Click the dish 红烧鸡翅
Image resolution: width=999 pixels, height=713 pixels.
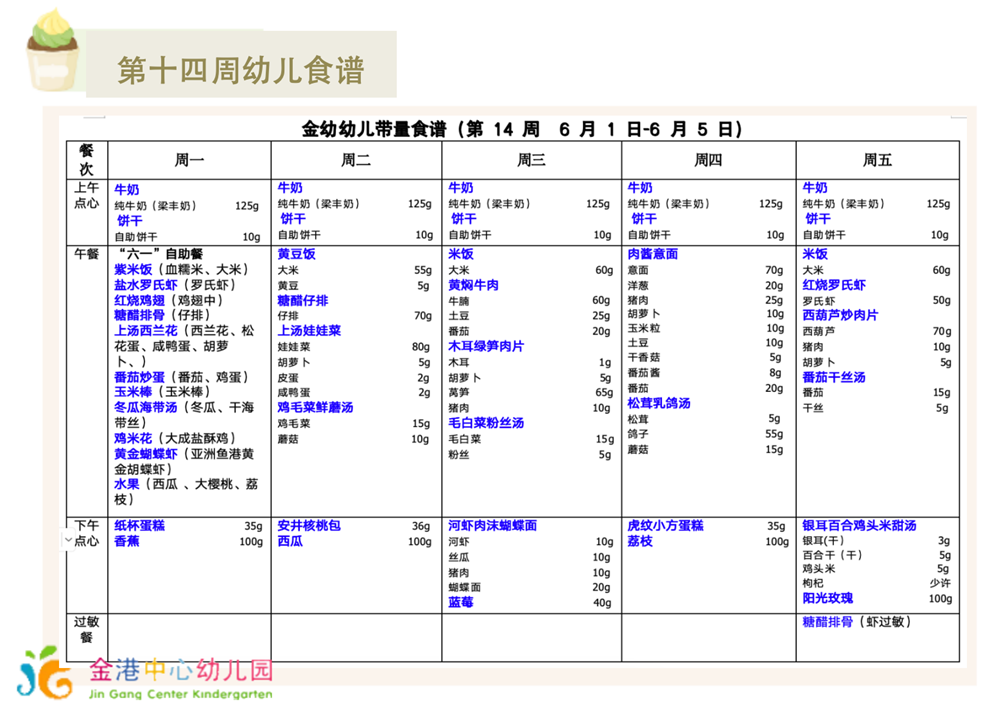click(140, 300)
